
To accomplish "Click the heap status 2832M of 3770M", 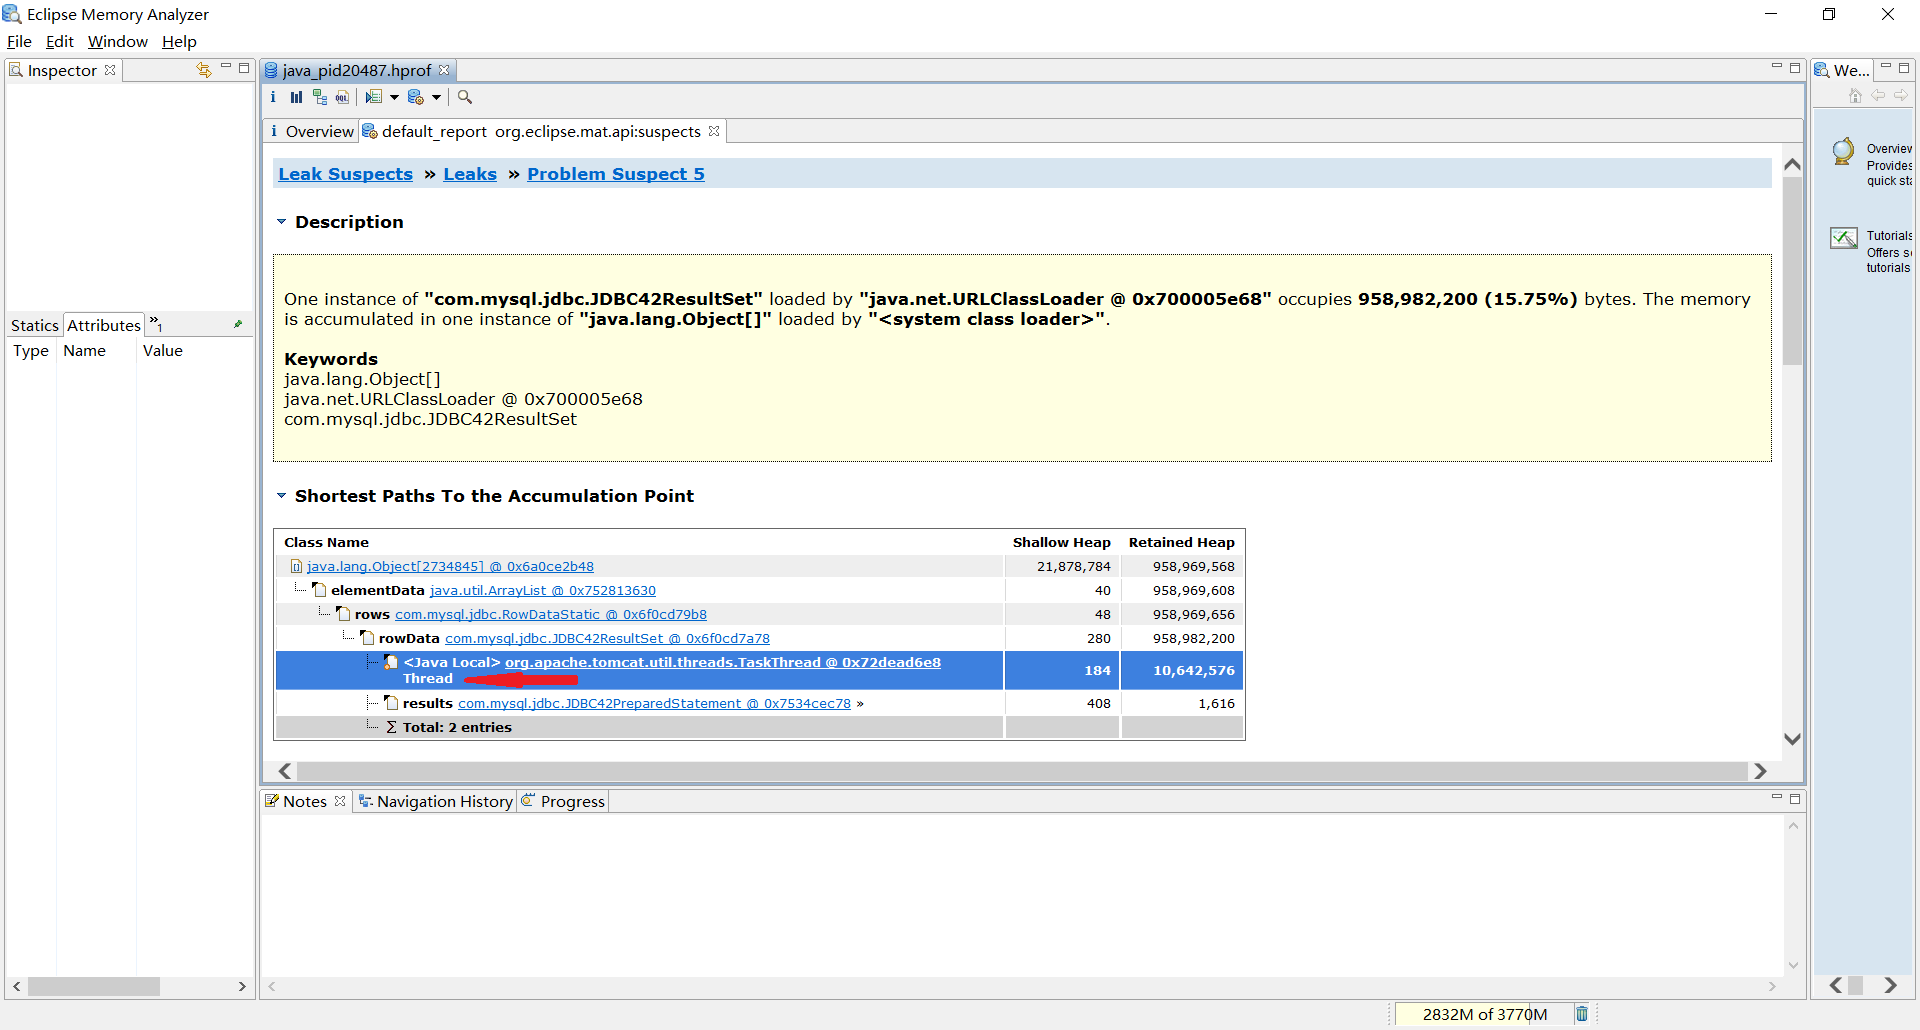I will tap(1484, 1014).
